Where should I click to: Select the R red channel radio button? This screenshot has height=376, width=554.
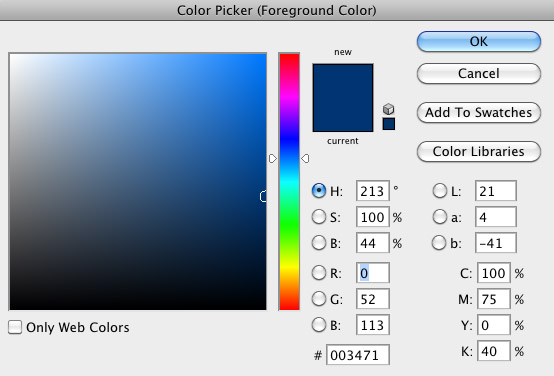[319, 273]
